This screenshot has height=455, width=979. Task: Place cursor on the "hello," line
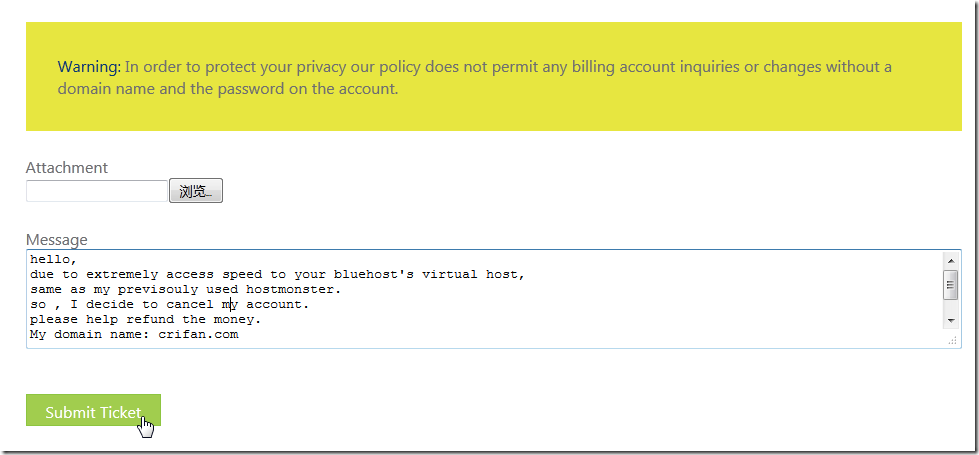[x=52, y=259]
